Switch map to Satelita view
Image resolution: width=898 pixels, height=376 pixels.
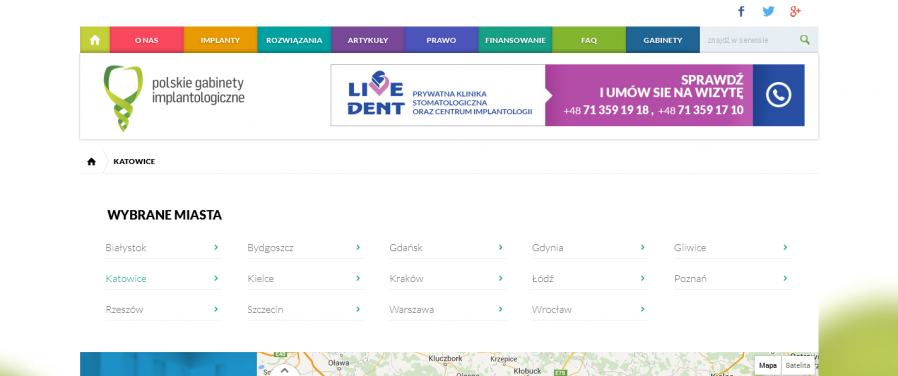click(798, 365)
